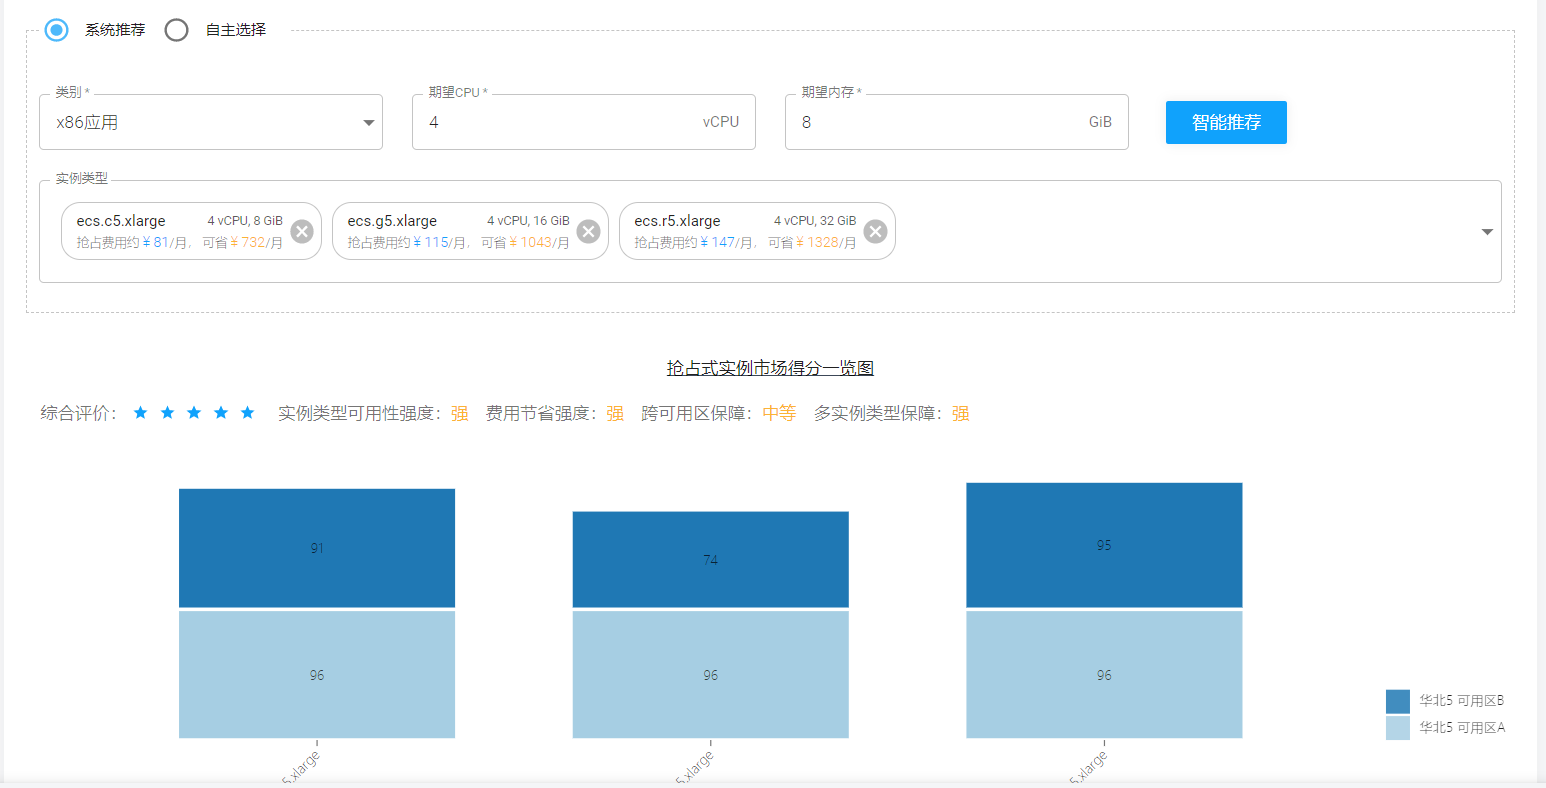Click the 抢占式实例市场得分一览图 title link
This screenshot has height=788, width=1546.
tap(770, 368)
